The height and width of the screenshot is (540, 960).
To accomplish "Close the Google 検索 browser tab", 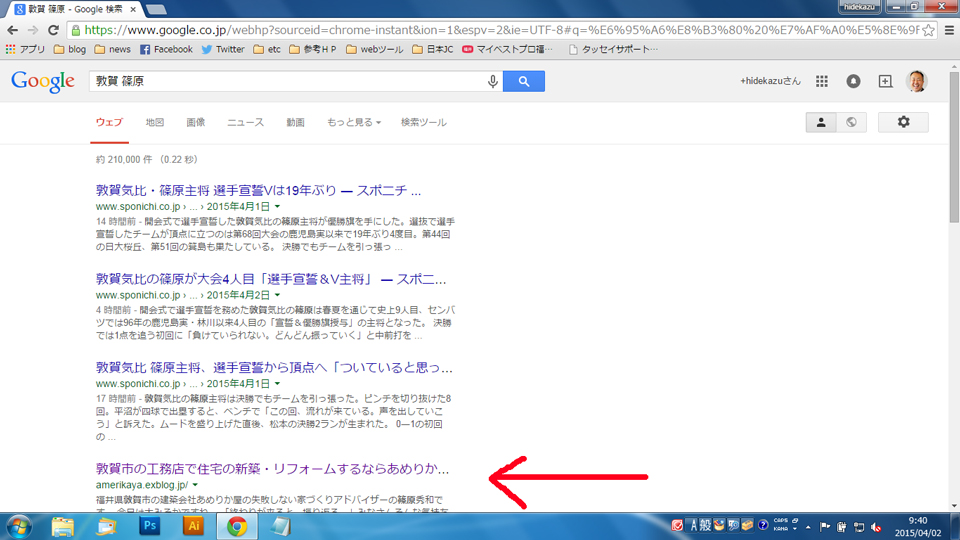I will click(x=133, y=9).
